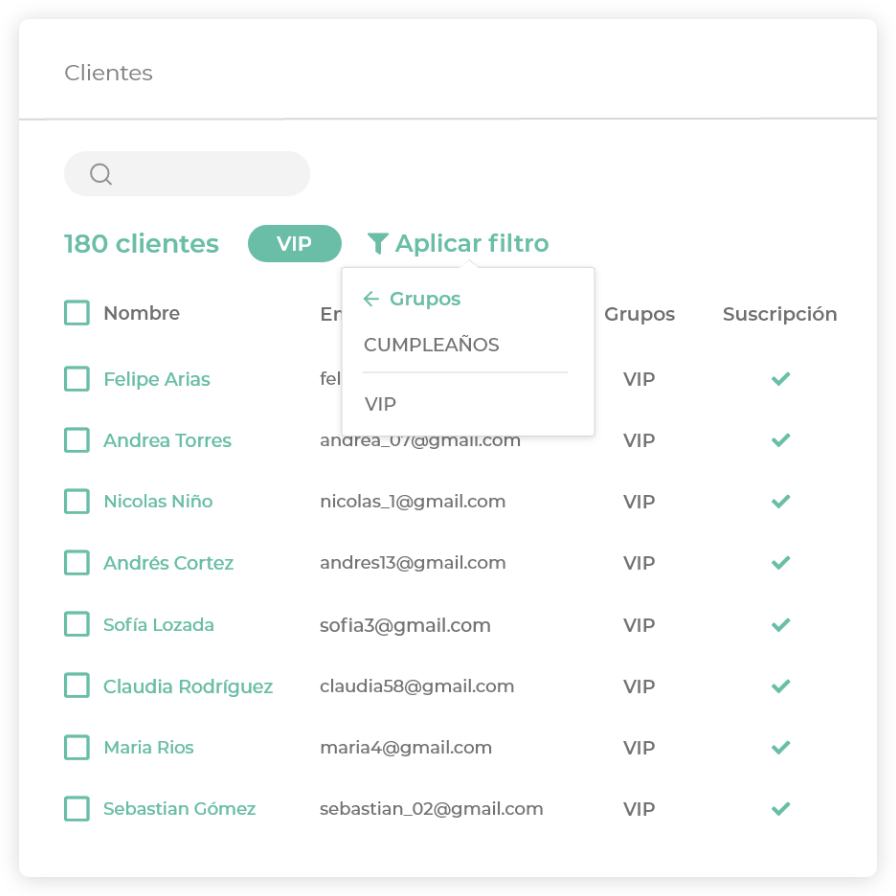
Task: Click Sofía Lozada subscription checkmark
Action: pyautogui.click(x=781, y=625)
